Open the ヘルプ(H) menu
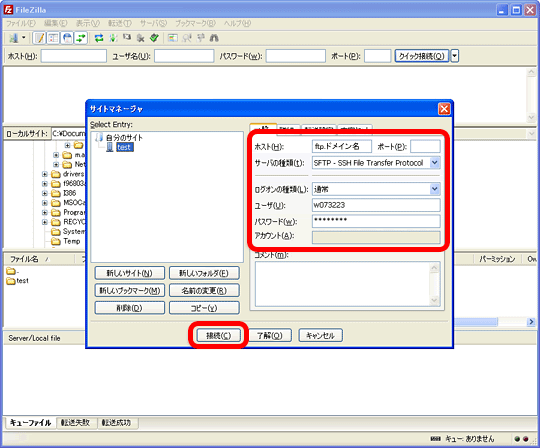The width and height of the screenshot is (540, 448). click(237, 23)
